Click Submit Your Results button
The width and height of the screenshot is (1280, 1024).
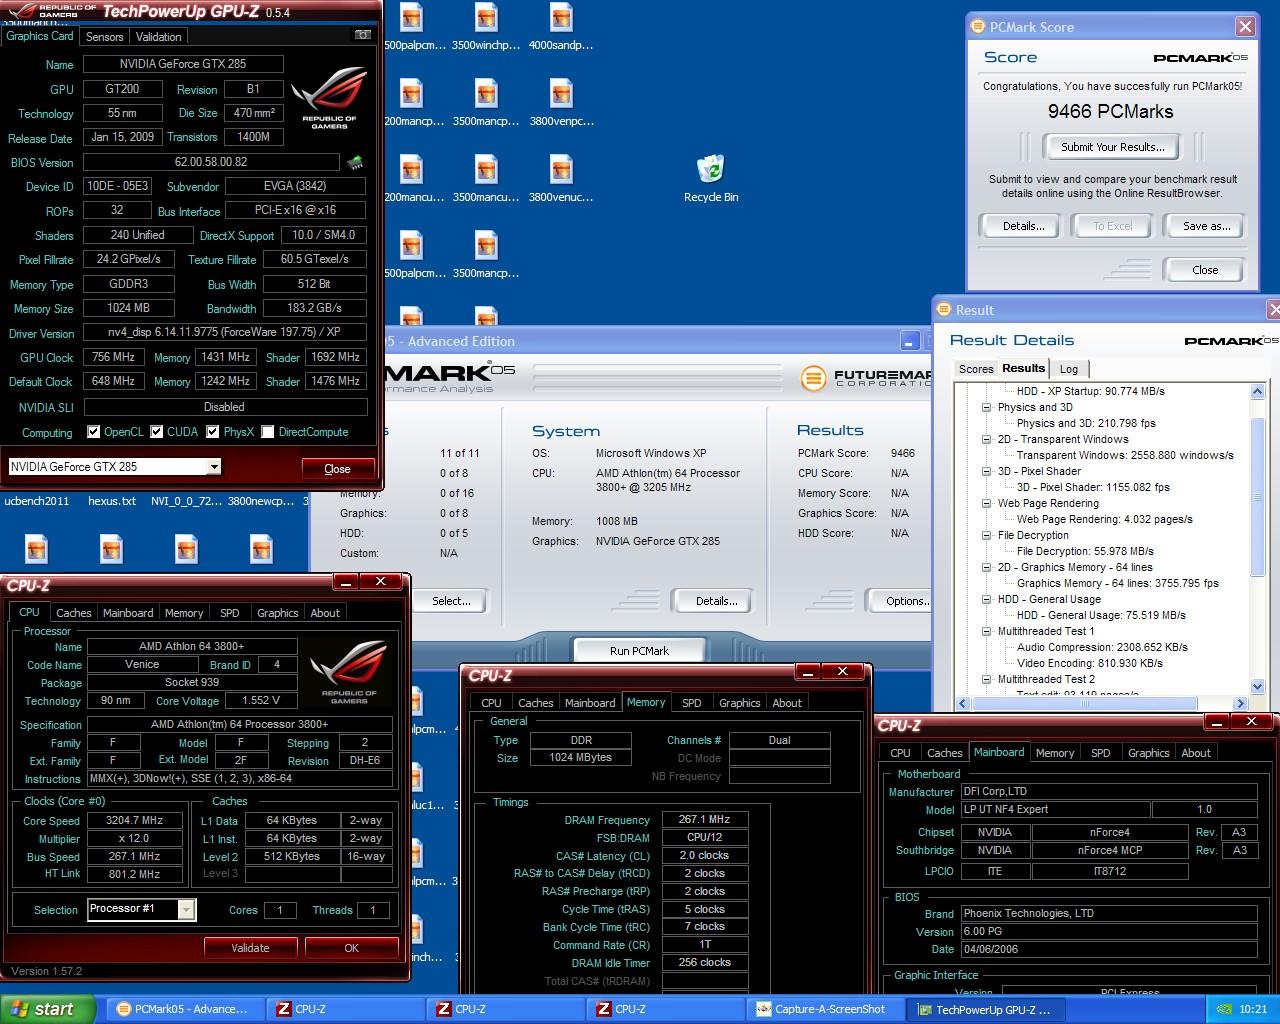pyautogui.click(x=1112, y=147)
